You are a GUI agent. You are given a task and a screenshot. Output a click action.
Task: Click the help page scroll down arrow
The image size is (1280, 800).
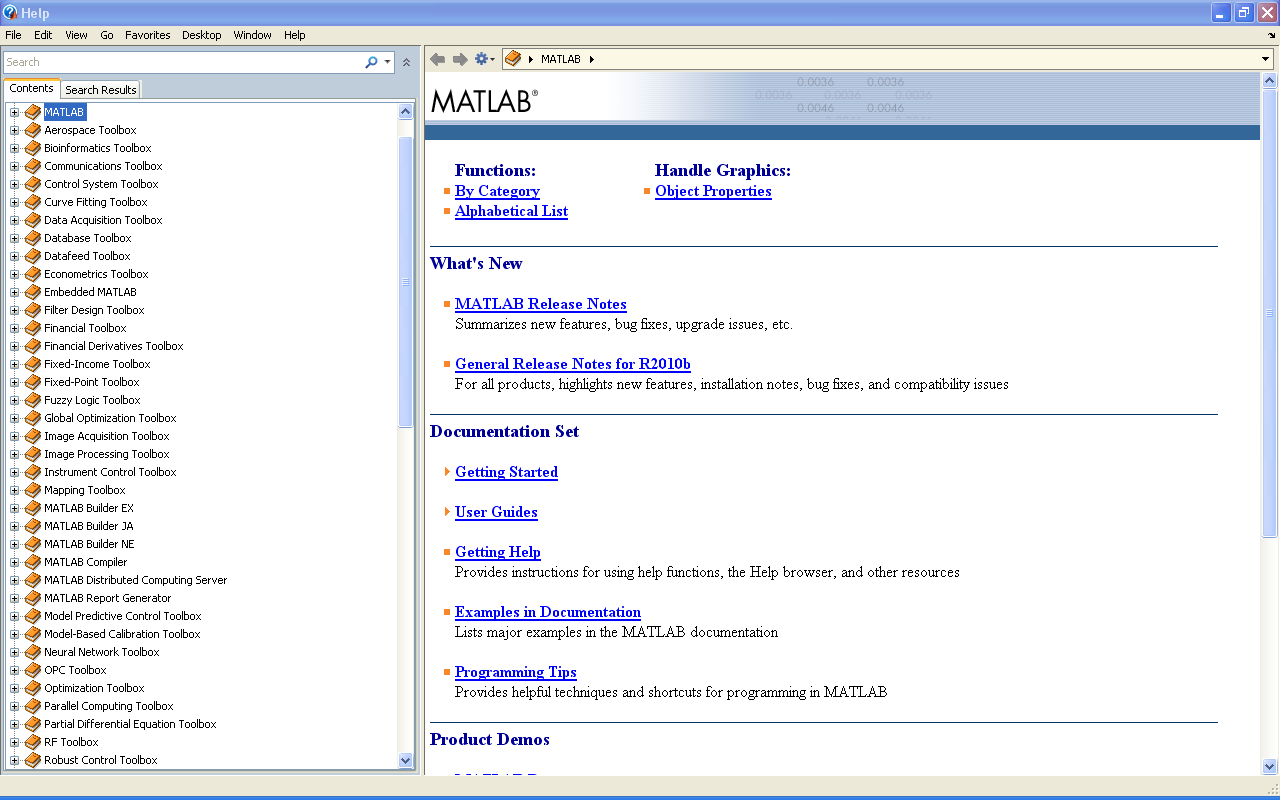(x=1269, y=767)
